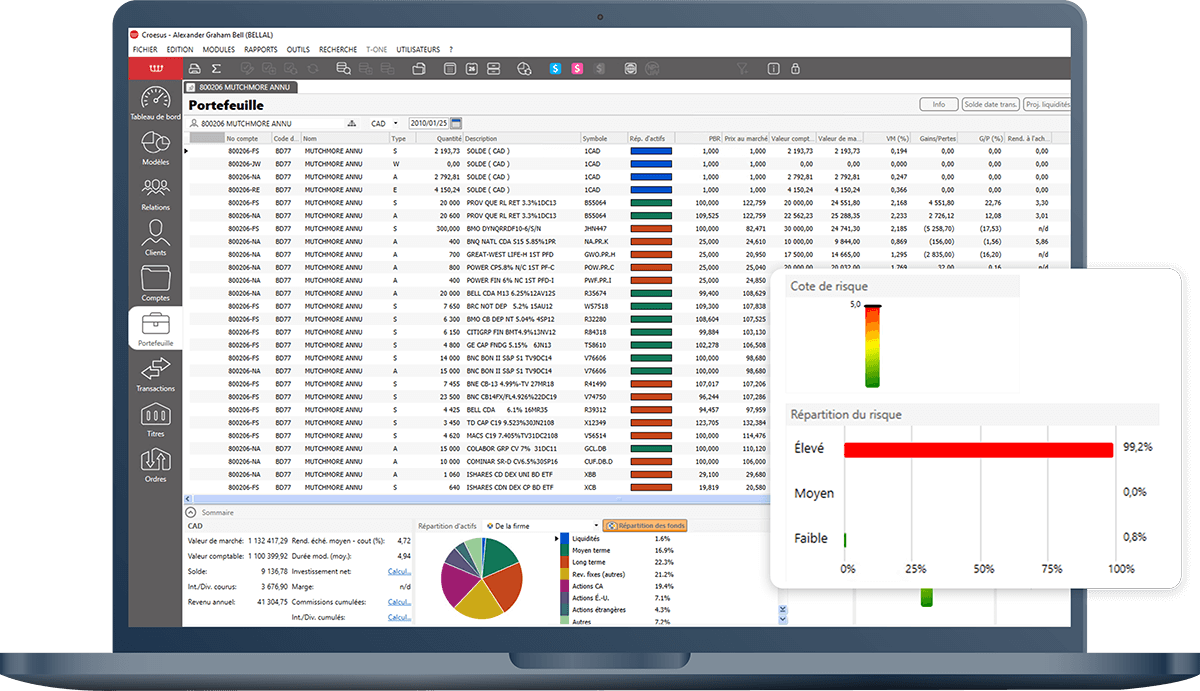Sort by the Gains/Pertes column header
Image resolution: width=1200 pixels, height=691 pixels.
coord(936,139)
